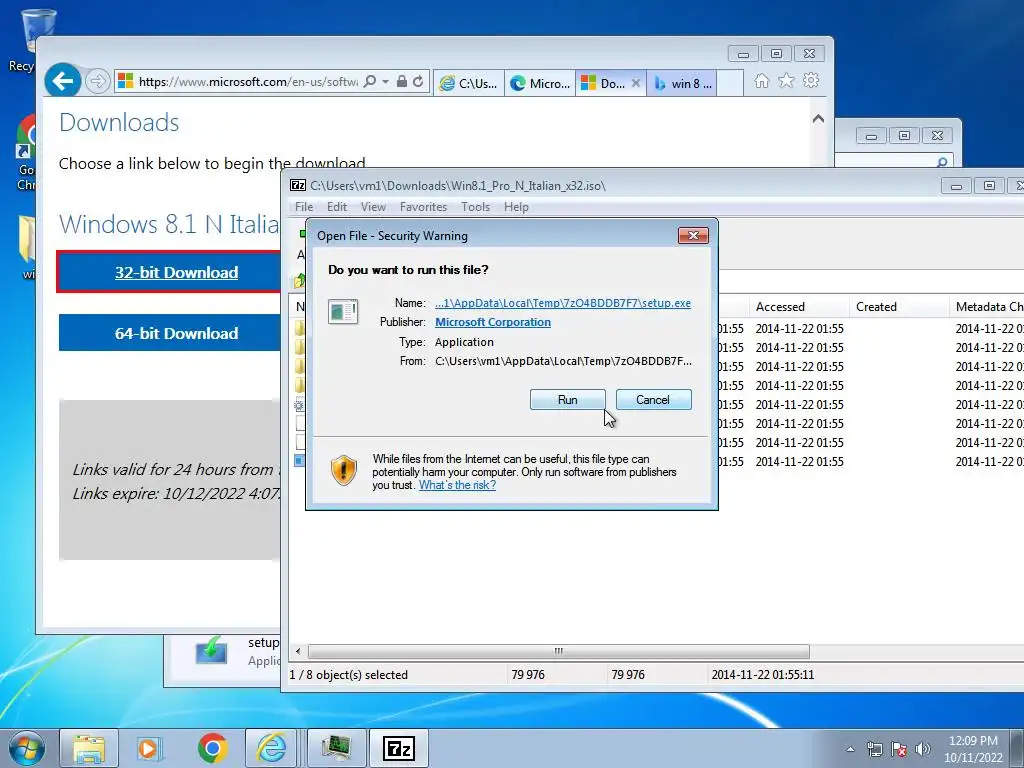1024x768 pixels.
Task: Click the Downloads heading text
Action: (x=119, y=123)
